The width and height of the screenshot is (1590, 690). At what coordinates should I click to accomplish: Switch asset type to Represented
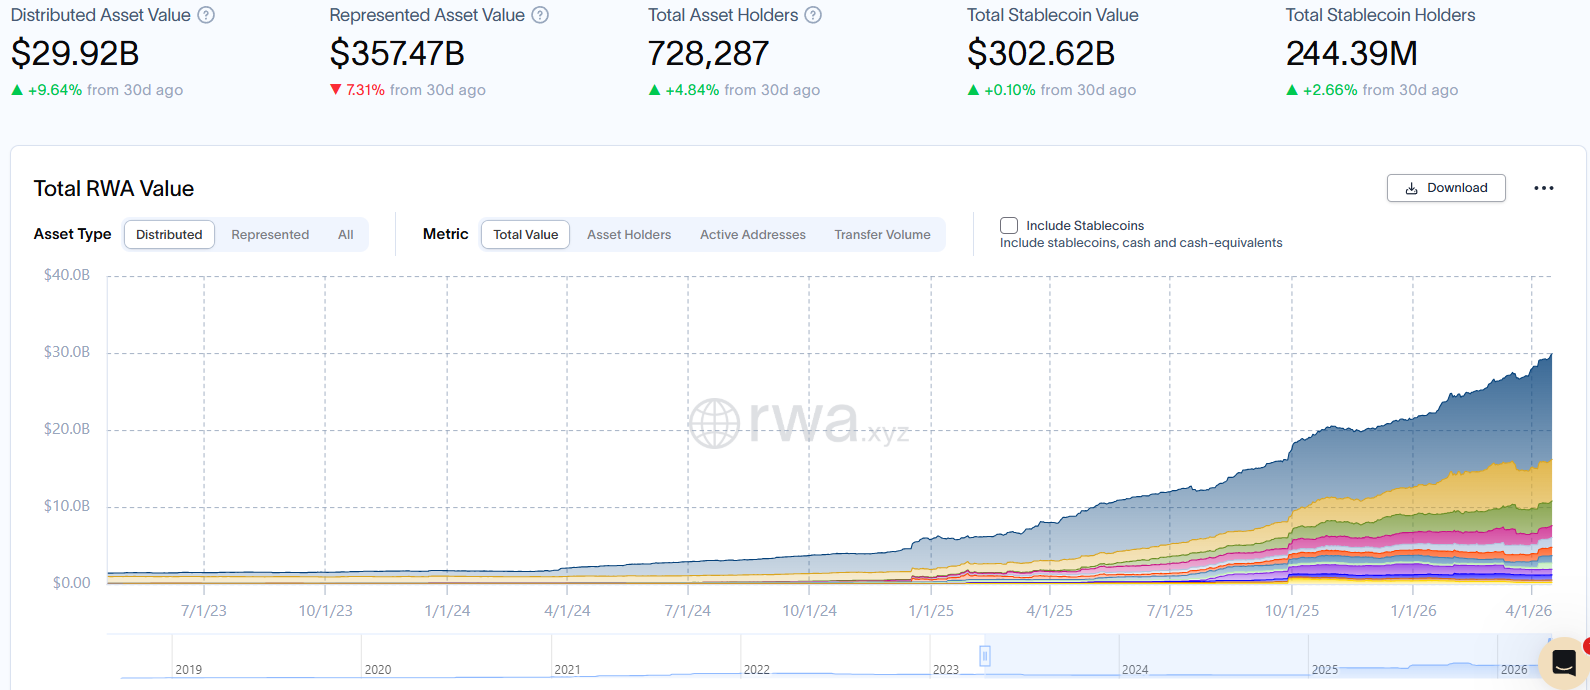[270, 235]
